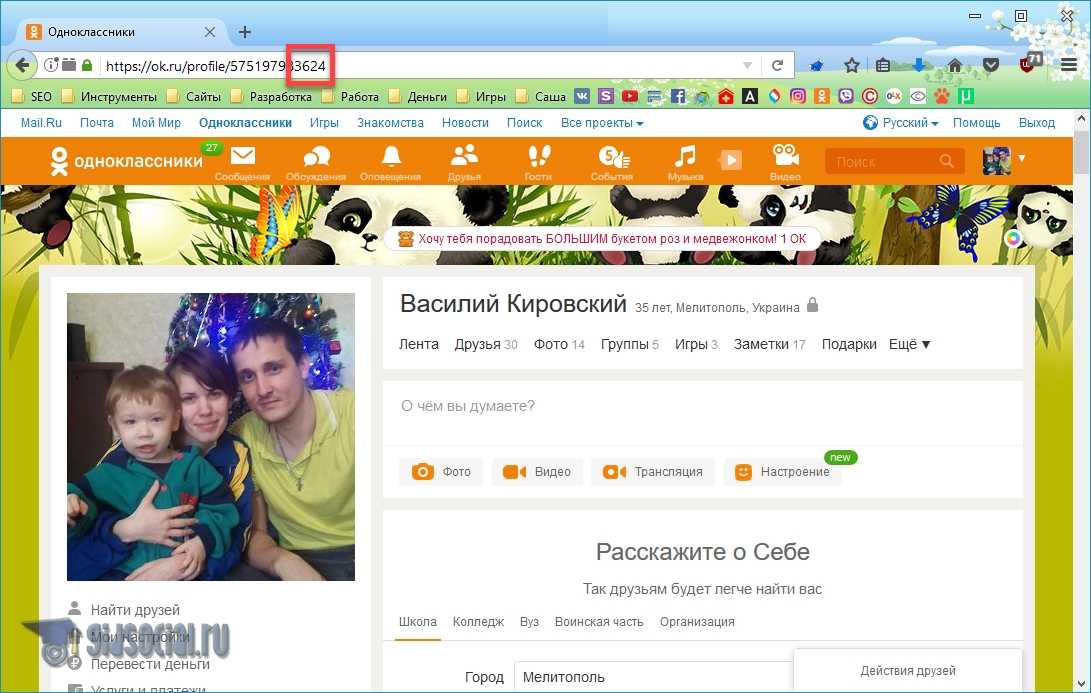The image size is (1091, 693).
Task: Open the Гости guests footprints icon
Action: click(538, 158)
